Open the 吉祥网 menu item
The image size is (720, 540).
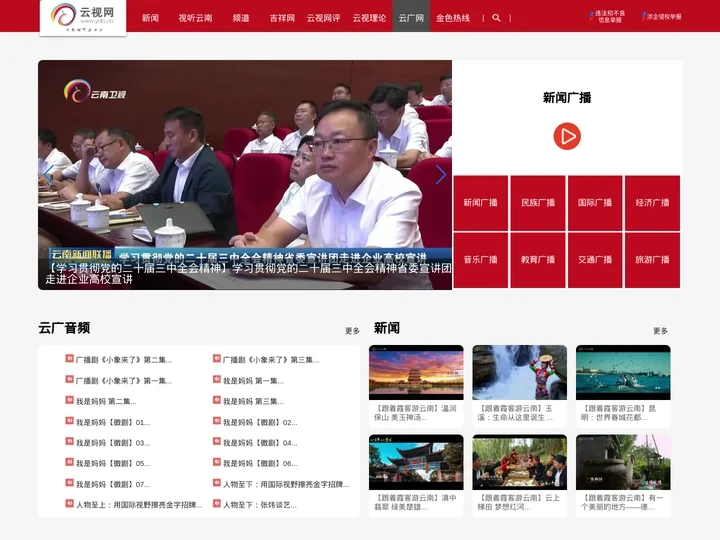pos(282,18)
